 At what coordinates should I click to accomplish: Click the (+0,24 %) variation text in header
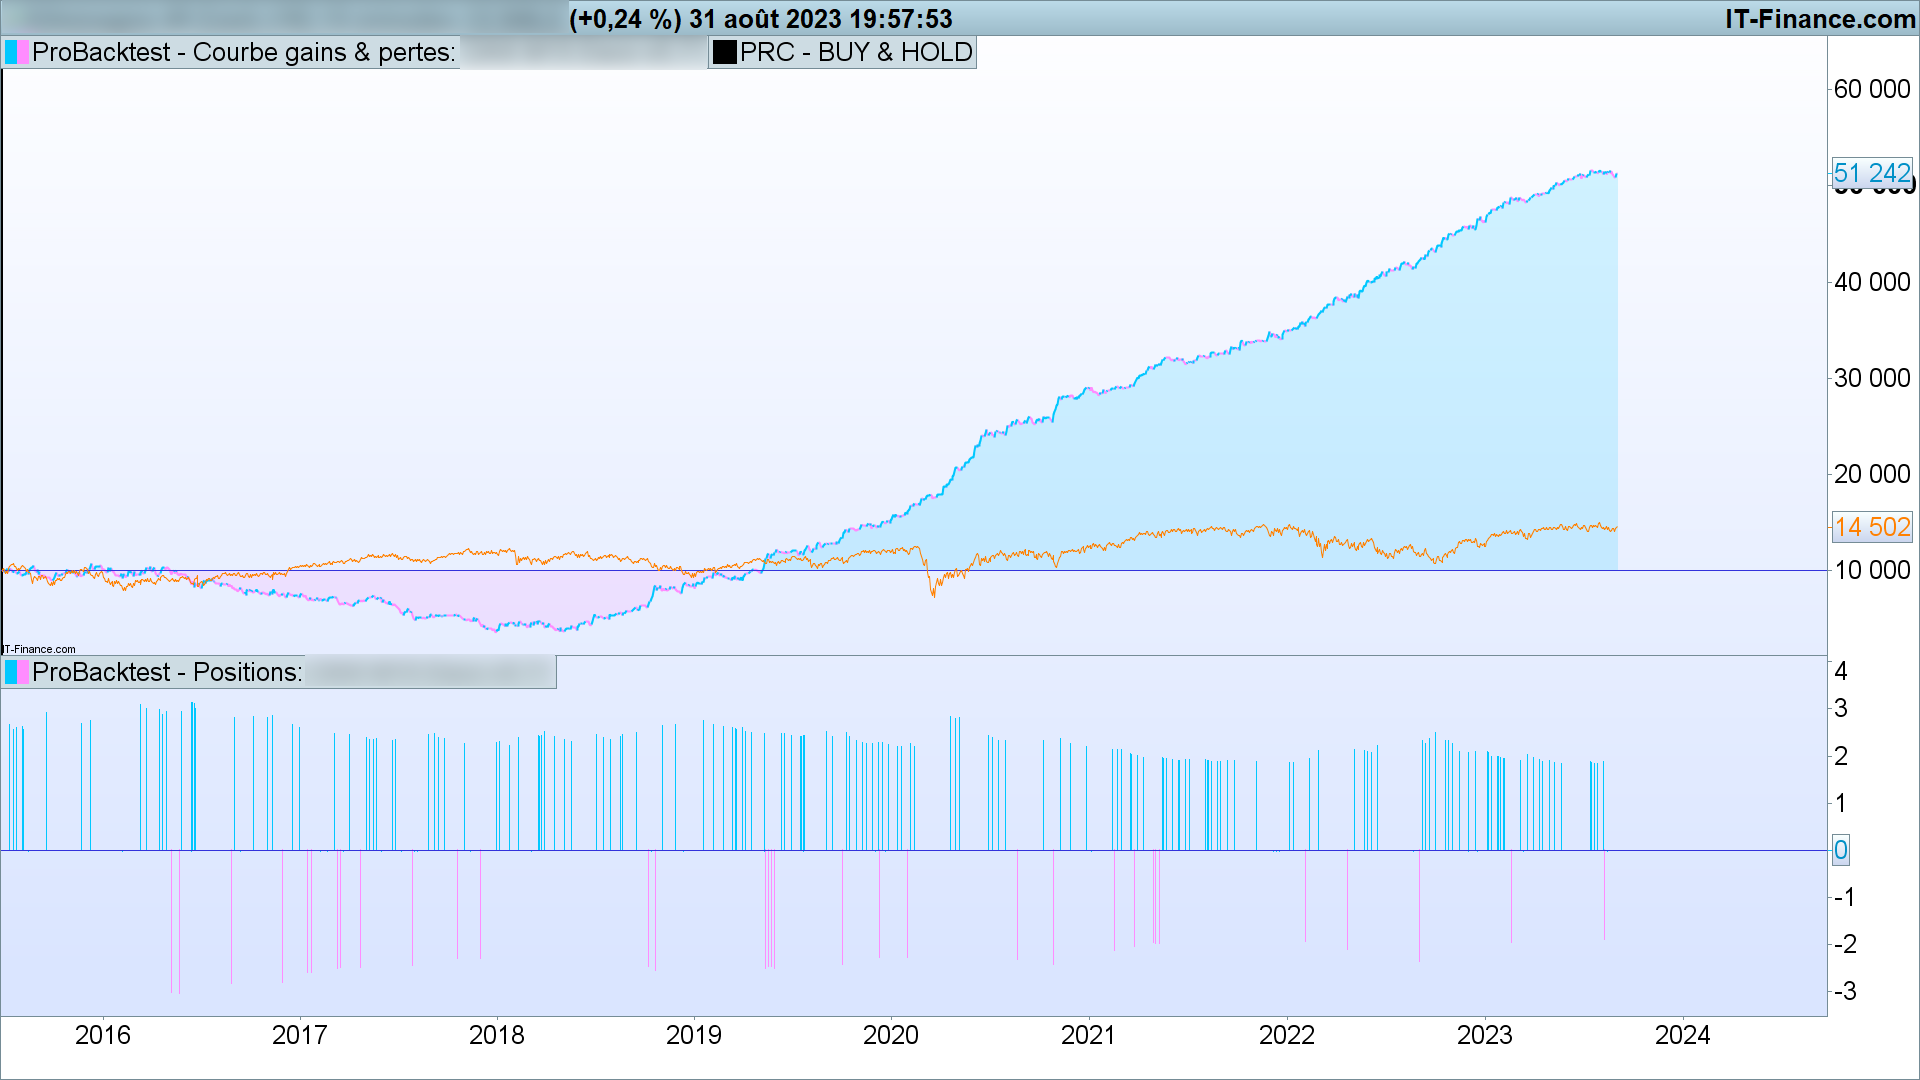[x=625, y=19]
